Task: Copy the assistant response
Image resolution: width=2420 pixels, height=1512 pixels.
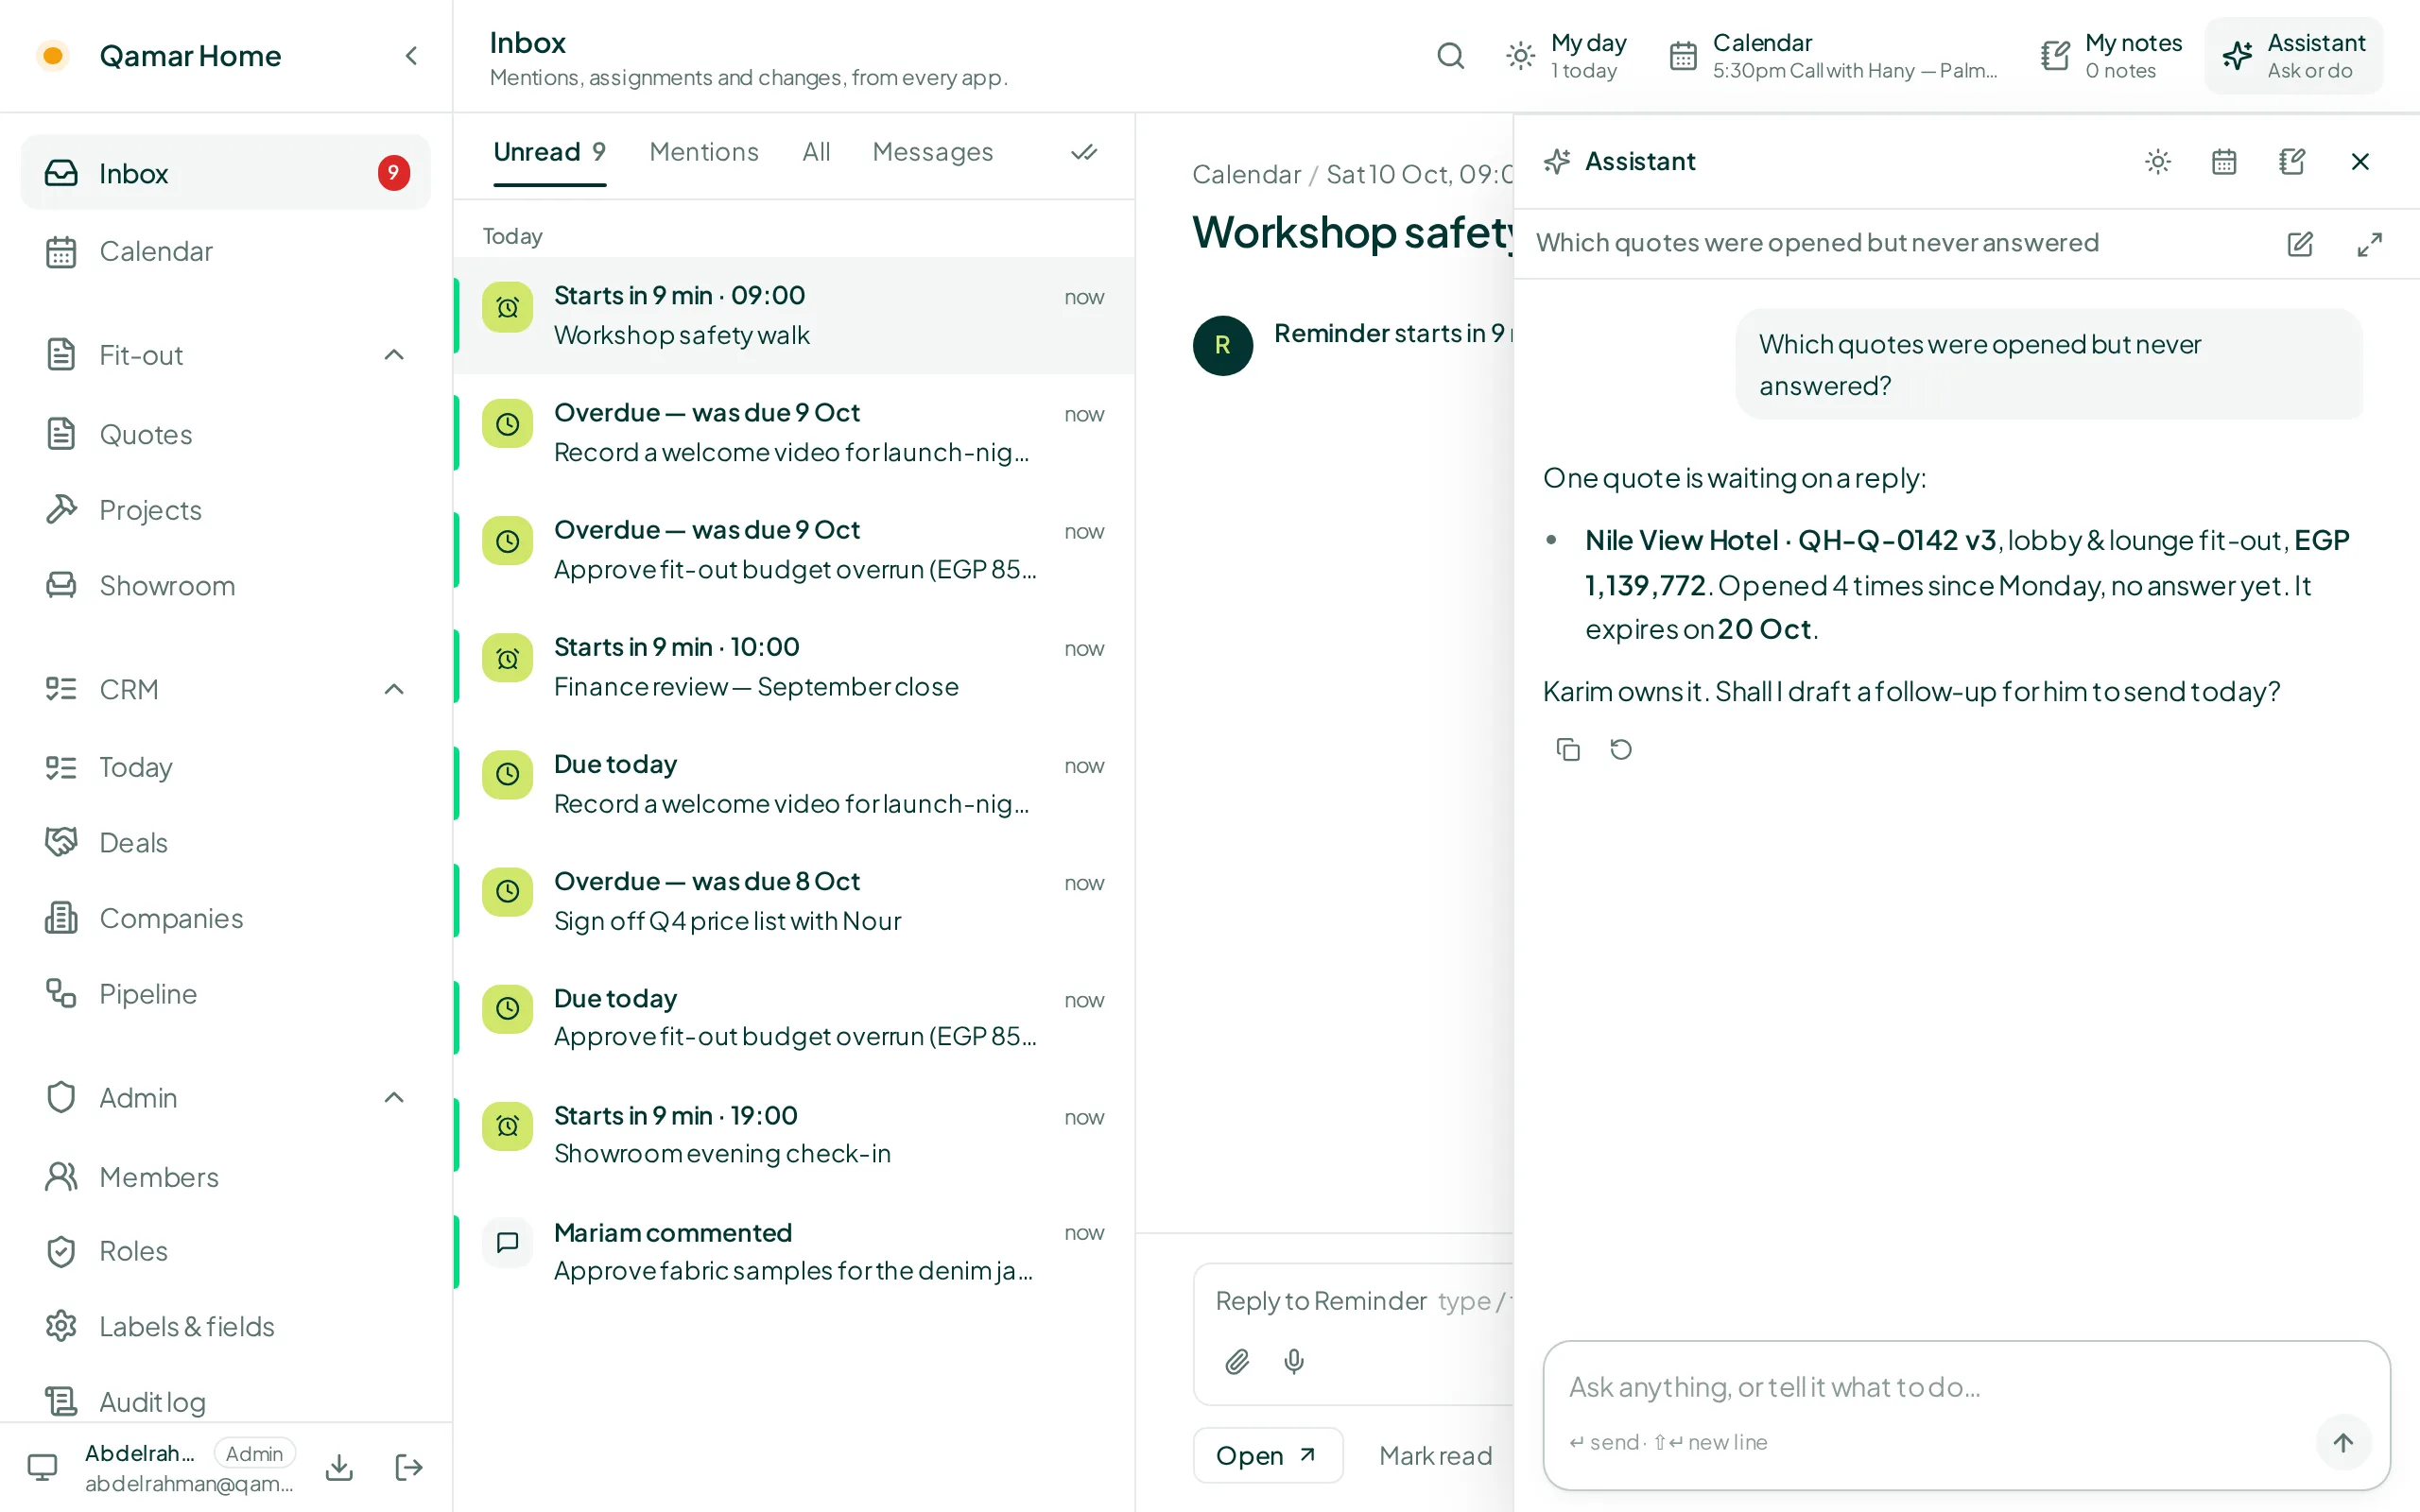Action: 1568,749
